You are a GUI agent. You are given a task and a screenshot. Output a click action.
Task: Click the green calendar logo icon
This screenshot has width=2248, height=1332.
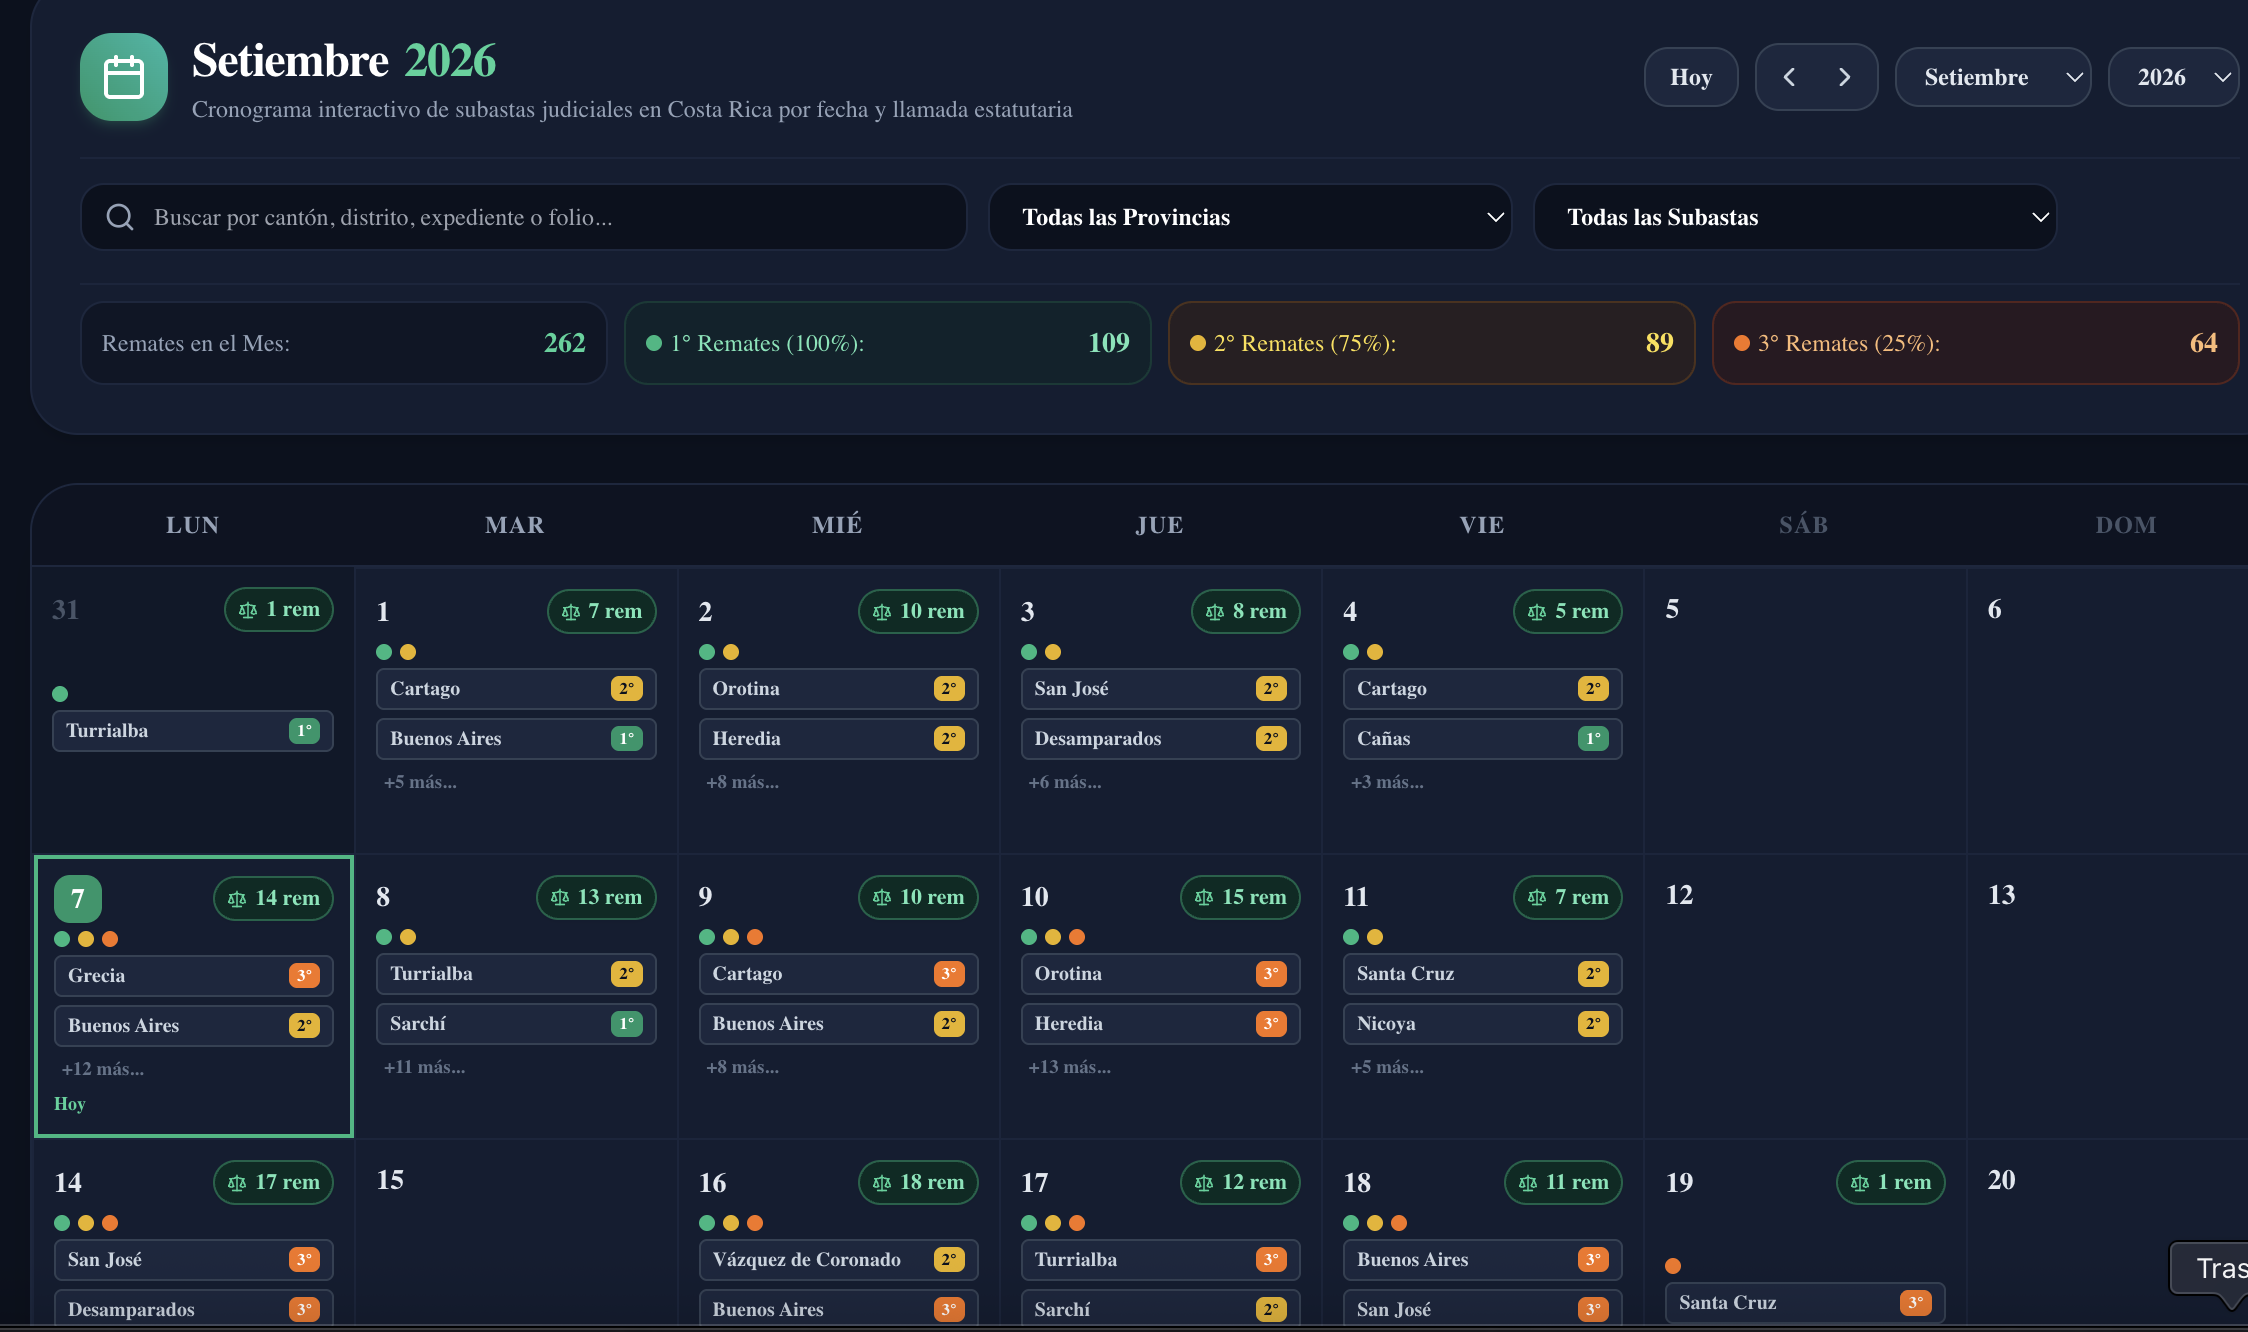[x=124, y=77]
